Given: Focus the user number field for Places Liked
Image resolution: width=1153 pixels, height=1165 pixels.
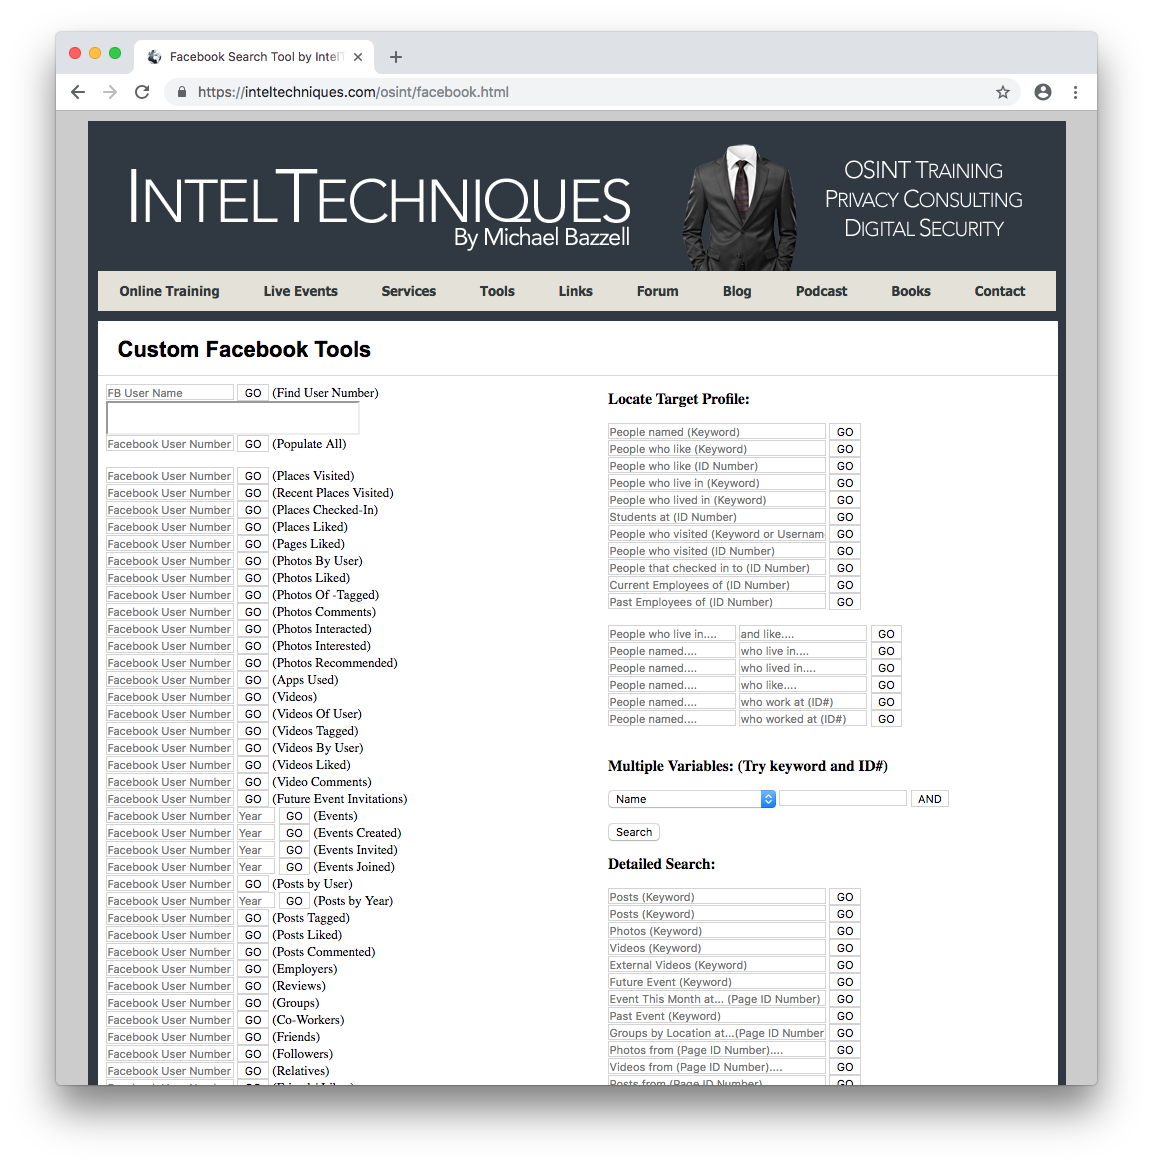Looking at the screenshot, I should coord(170,528).
